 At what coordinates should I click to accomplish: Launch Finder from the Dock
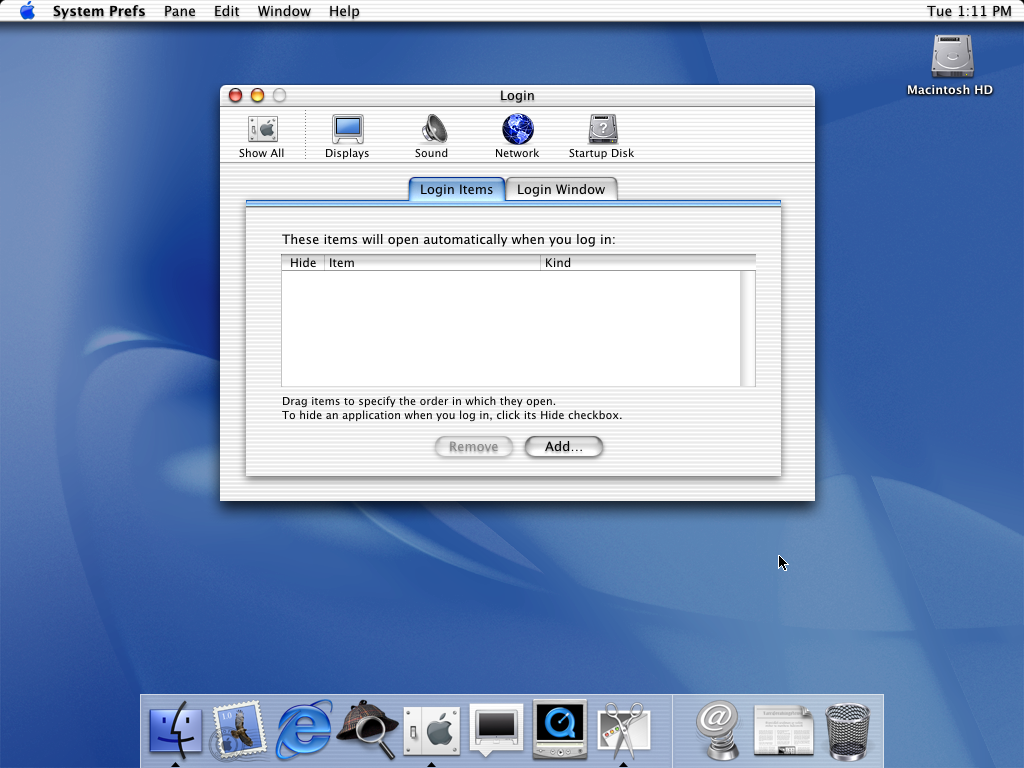point(175,729)
